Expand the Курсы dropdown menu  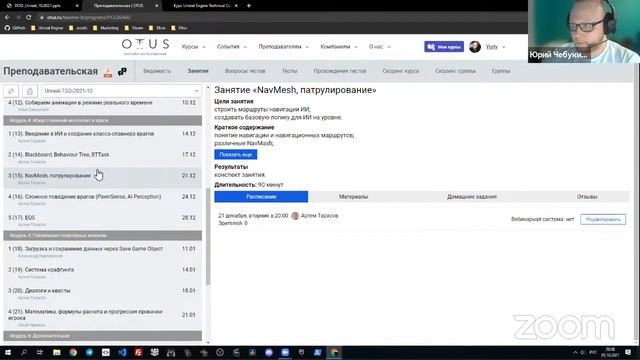pos(194,47)
